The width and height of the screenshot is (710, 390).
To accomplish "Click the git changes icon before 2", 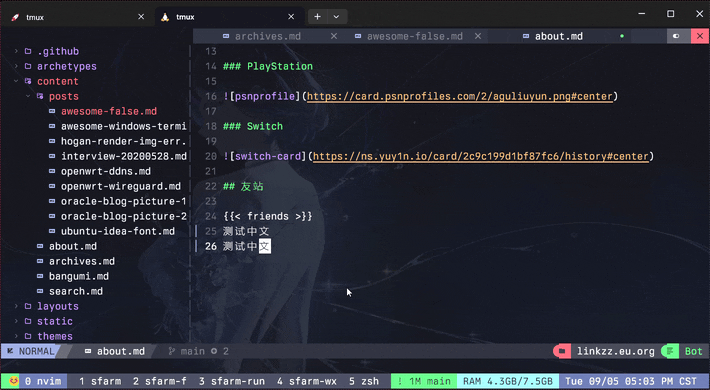I will click(214, 351).
